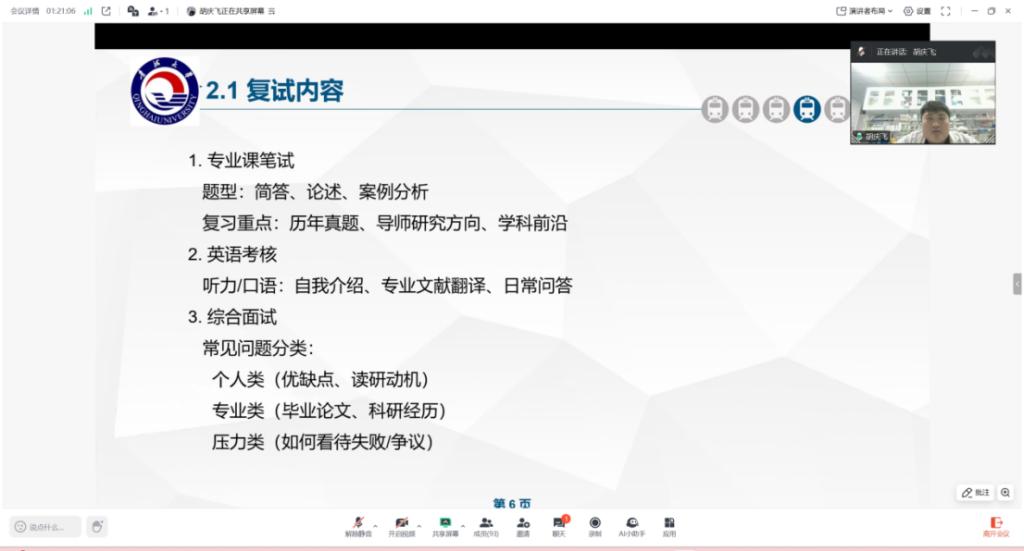This screenshot has width=1024, height=551.
Task: Open the share screen (共享屏幕) button
Action: pyautogui.click(x=445, y=525)
